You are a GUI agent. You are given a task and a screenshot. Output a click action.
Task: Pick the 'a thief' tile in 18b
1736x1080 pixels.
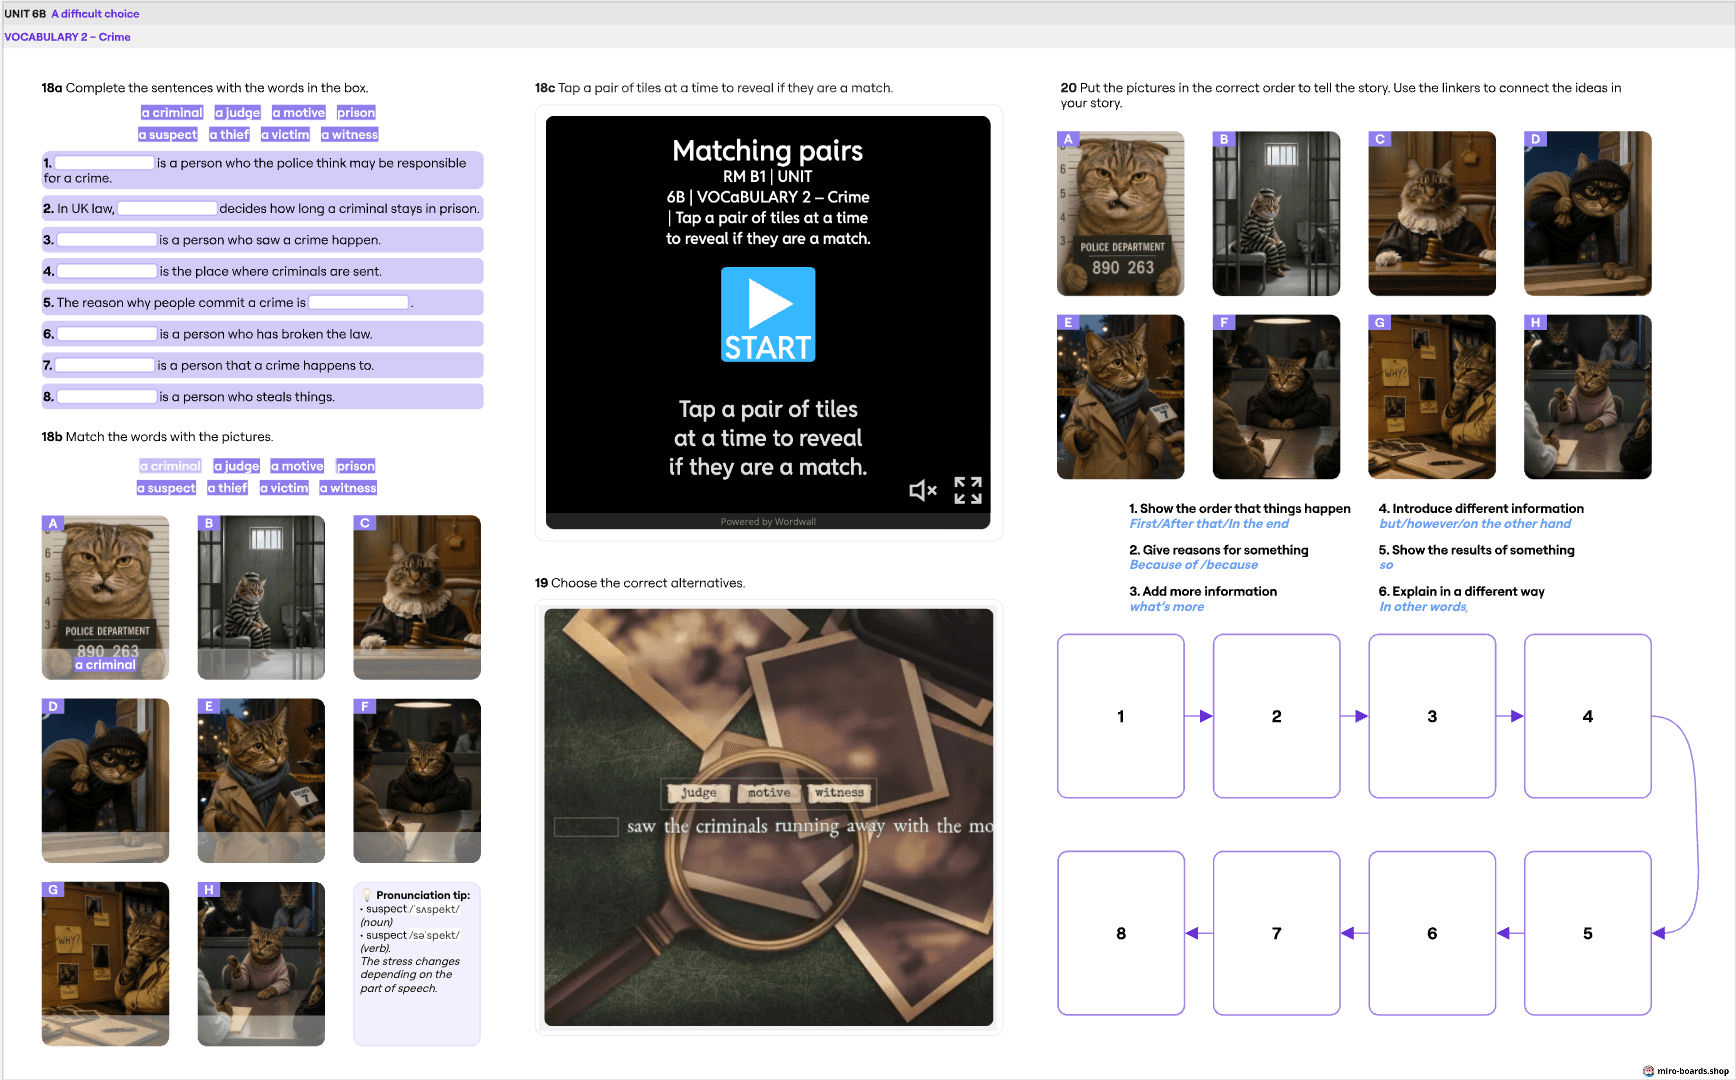(227, 488)
